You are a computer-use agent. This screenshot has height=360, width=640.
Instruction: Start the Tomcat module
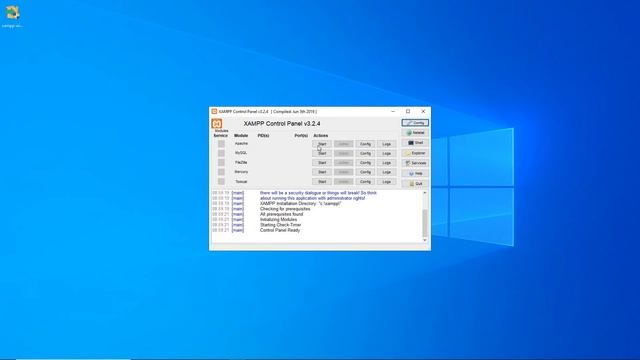[x=322, y=182]
